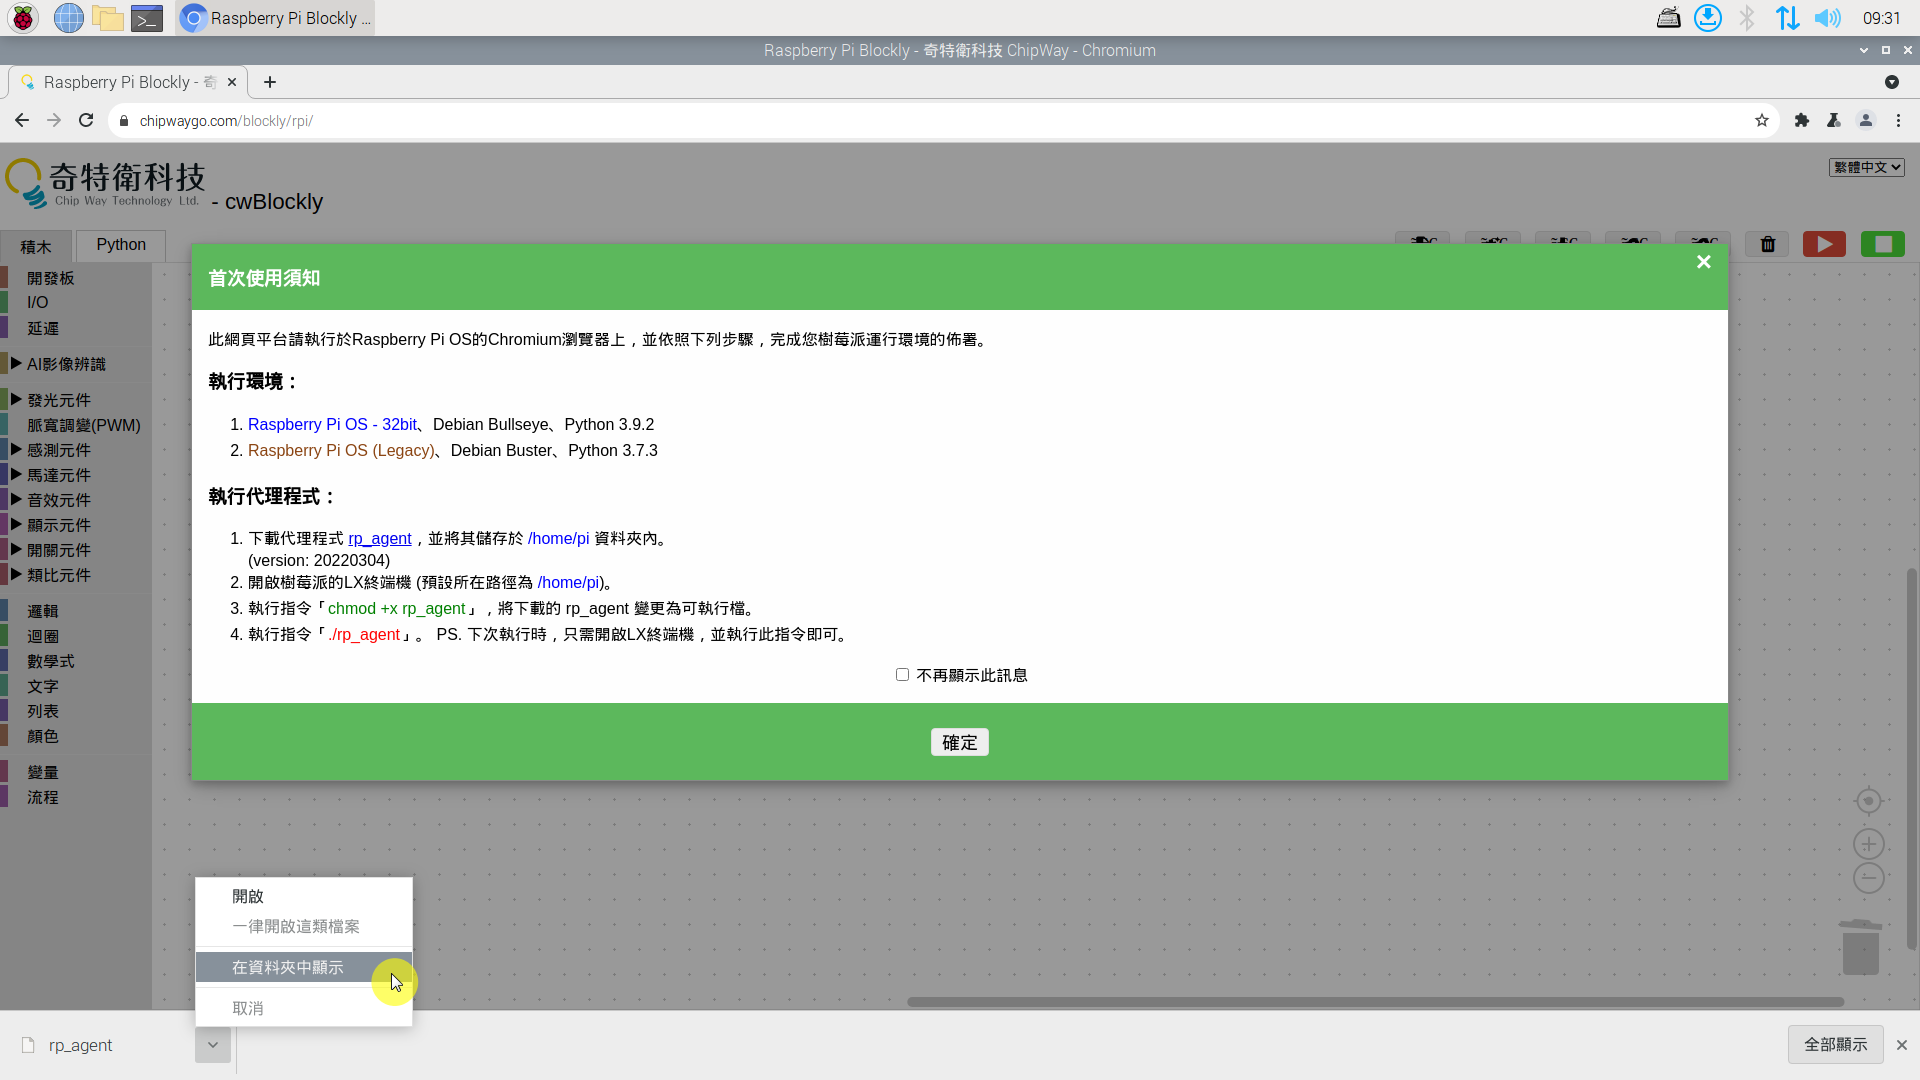Screen dimensions: 1920x1080
Task: Click the 全部顯示 show all button
Action: tap(1835, 1044)
